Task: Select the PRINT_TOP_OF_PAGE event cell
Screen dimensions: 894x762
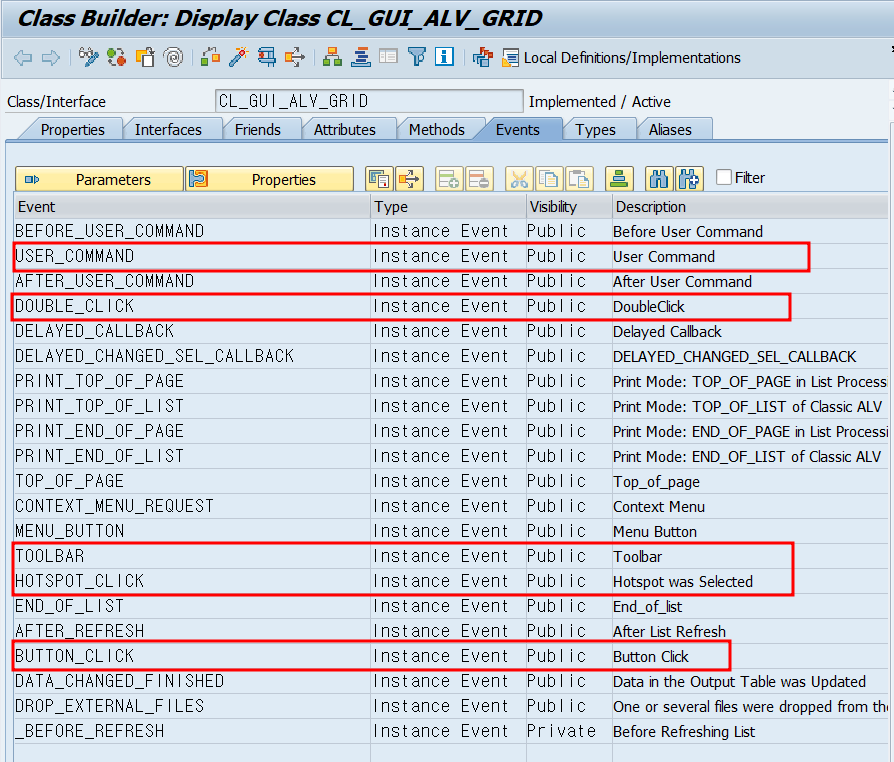Action: coord(192,381)
